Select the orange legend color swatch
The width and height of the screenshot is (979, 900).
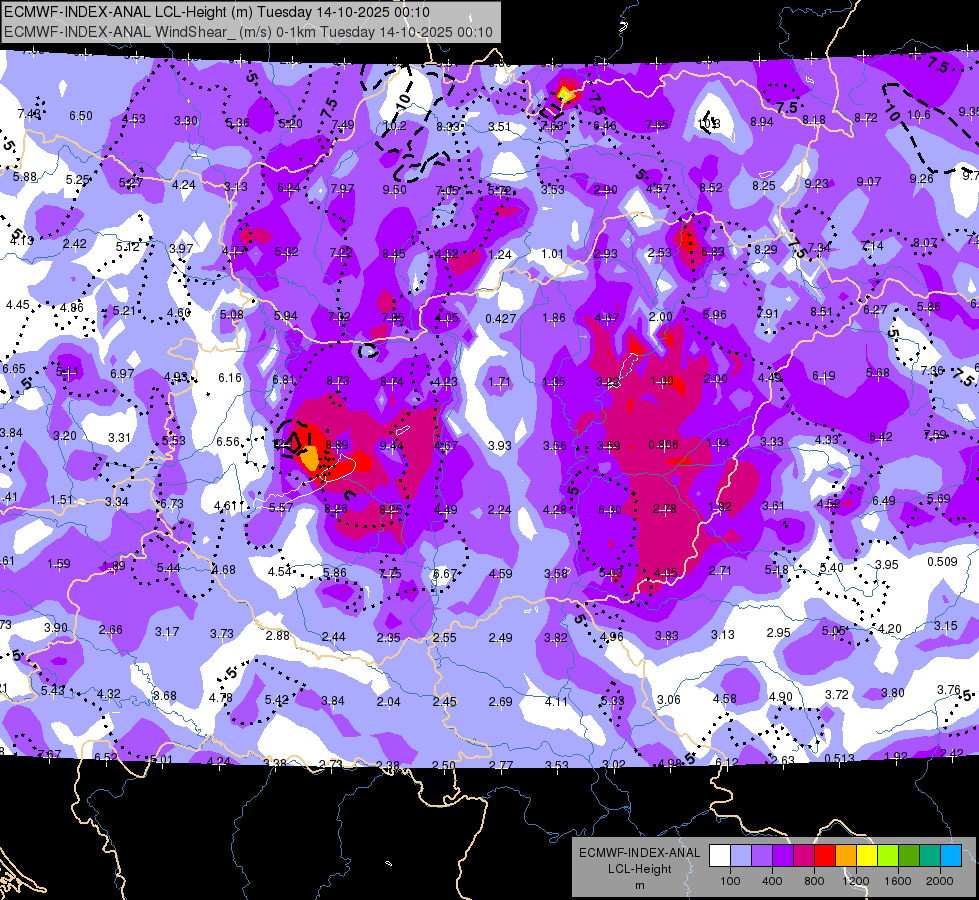846,856
